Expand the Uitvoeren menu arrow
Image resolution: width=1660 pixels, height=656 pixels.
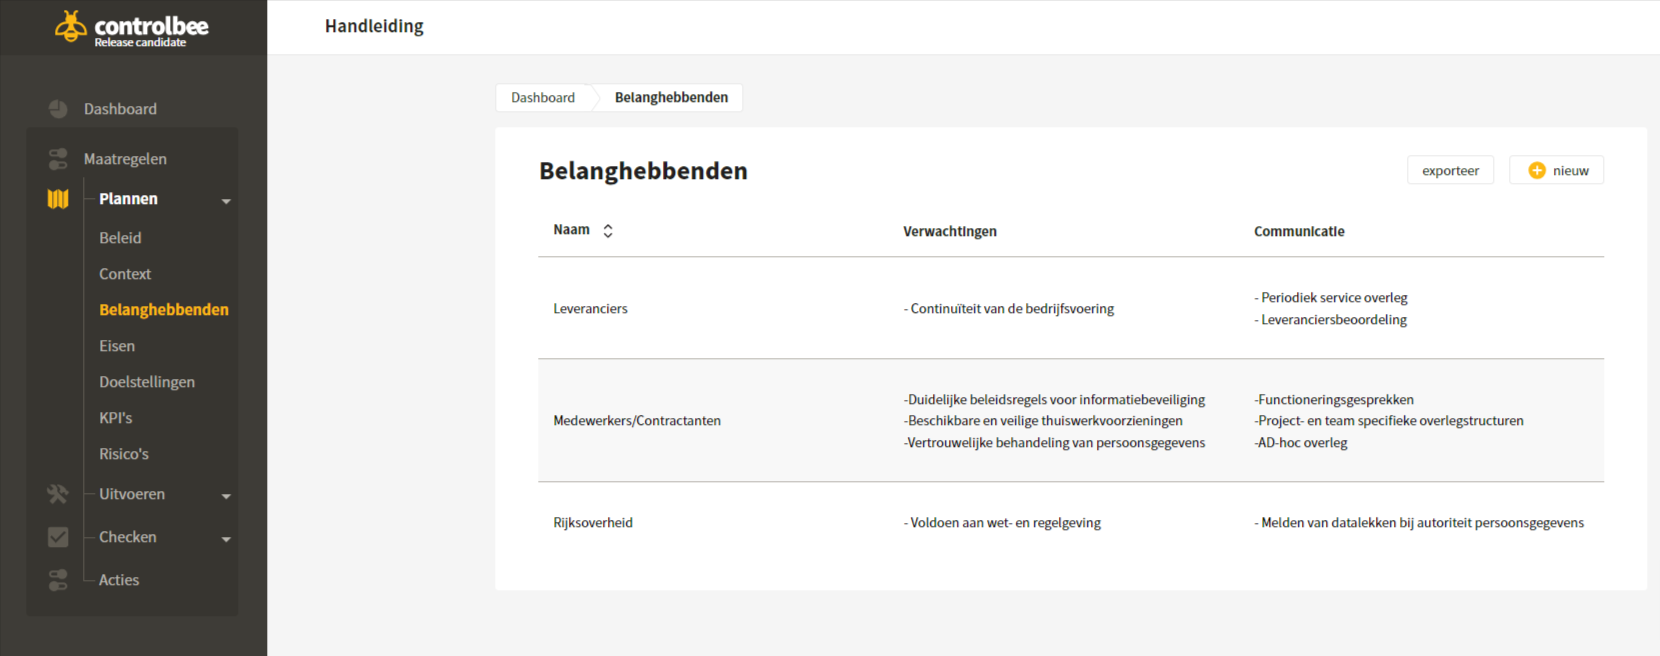click(226, 496)
